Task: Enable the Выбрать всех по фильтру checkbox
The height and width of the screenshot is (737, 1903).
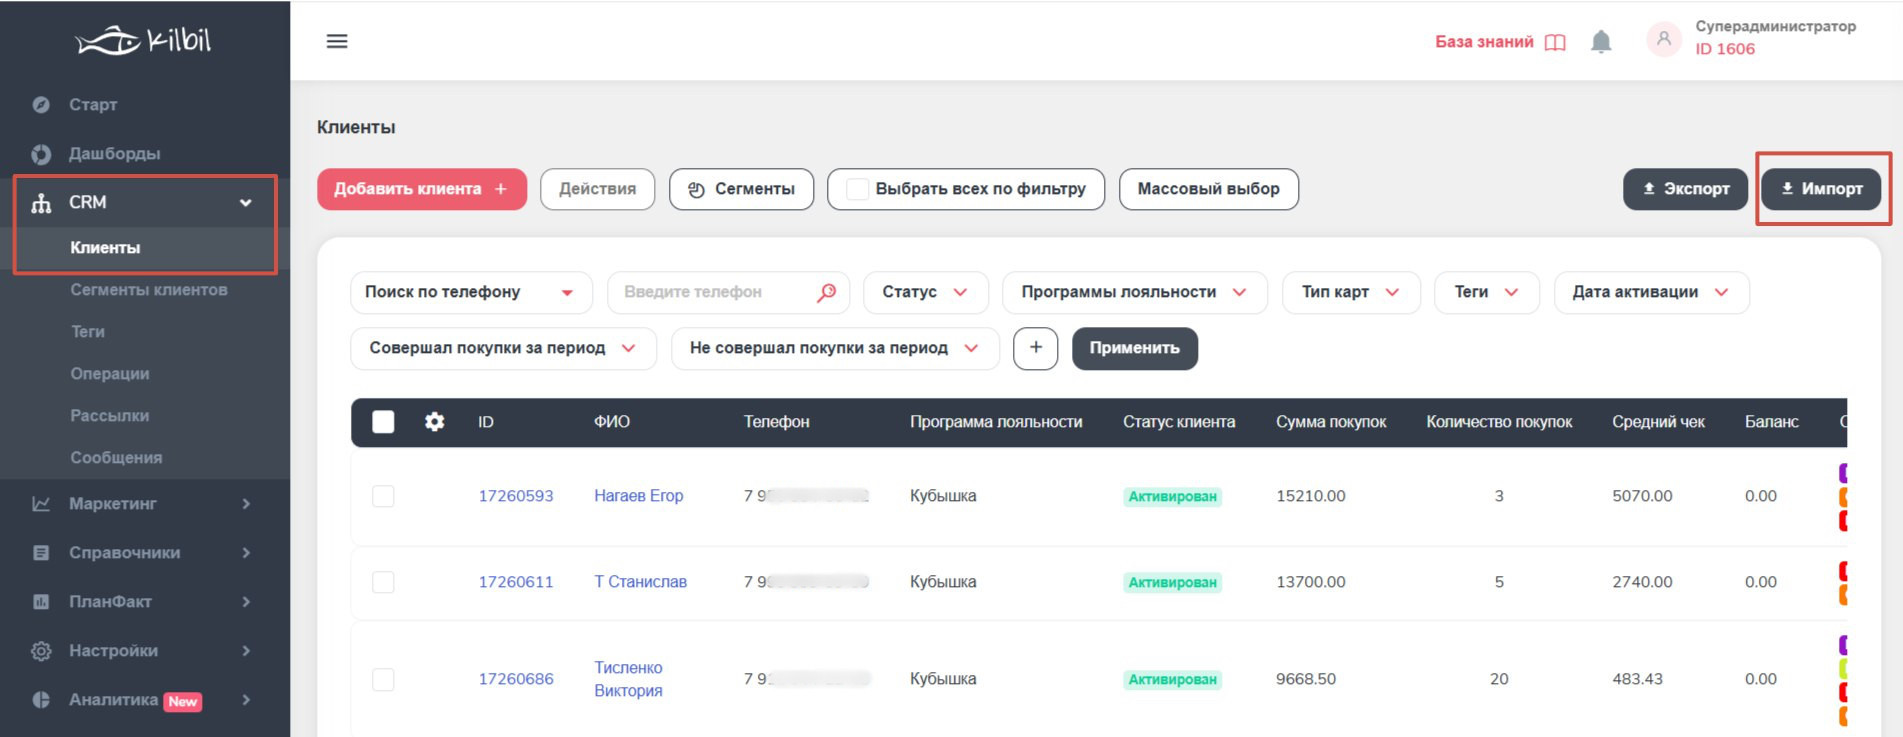Action: [857, 189]
